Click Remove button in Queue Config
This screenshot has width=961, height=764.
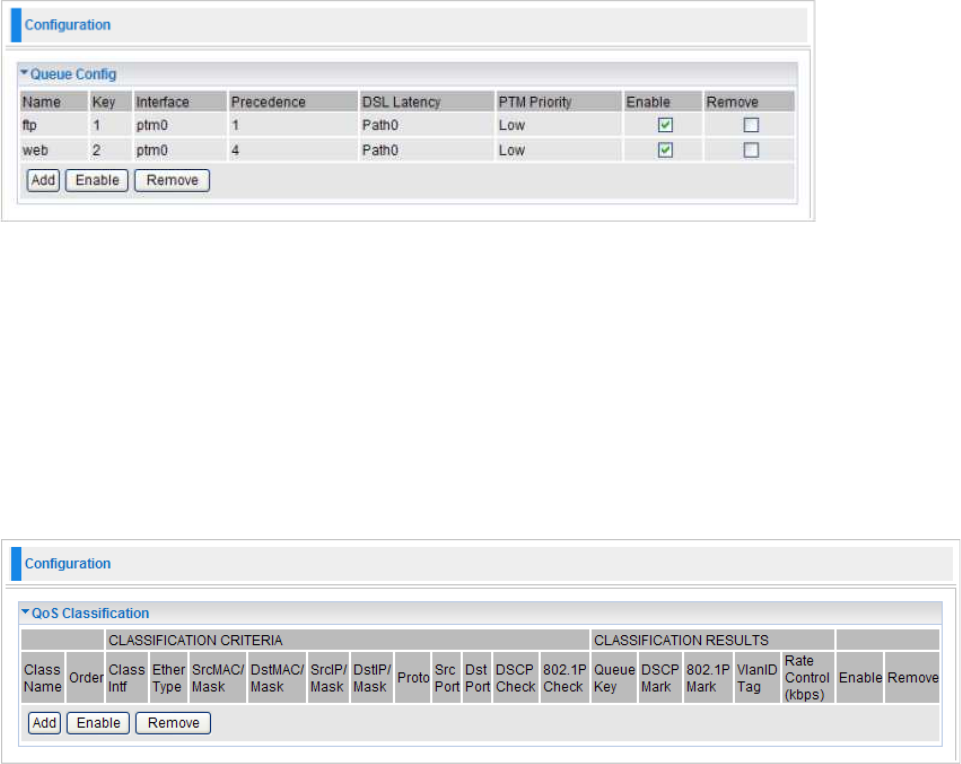pos(172,180)
